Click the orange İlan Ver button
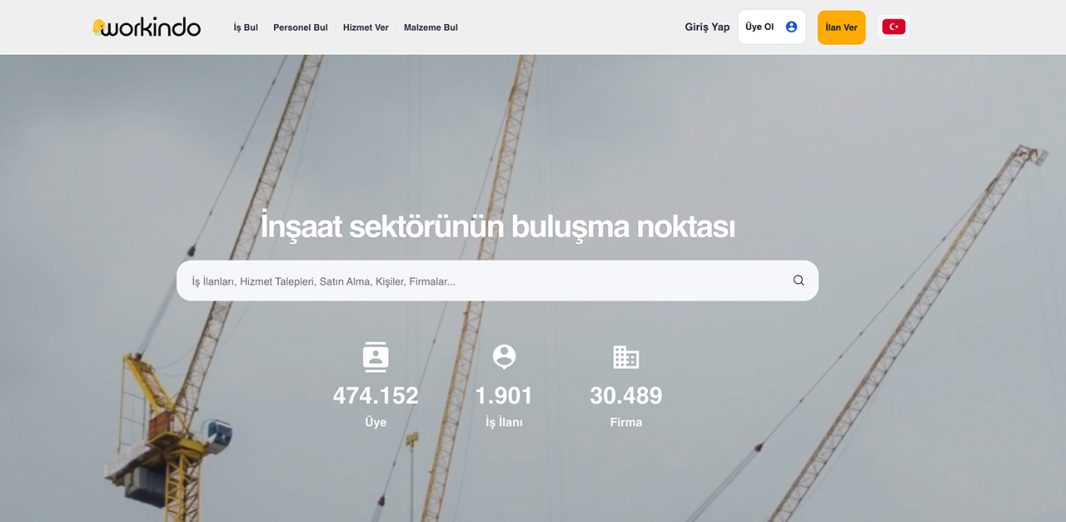The height and width of the screenshot is (522, 1066). (842, 27)
